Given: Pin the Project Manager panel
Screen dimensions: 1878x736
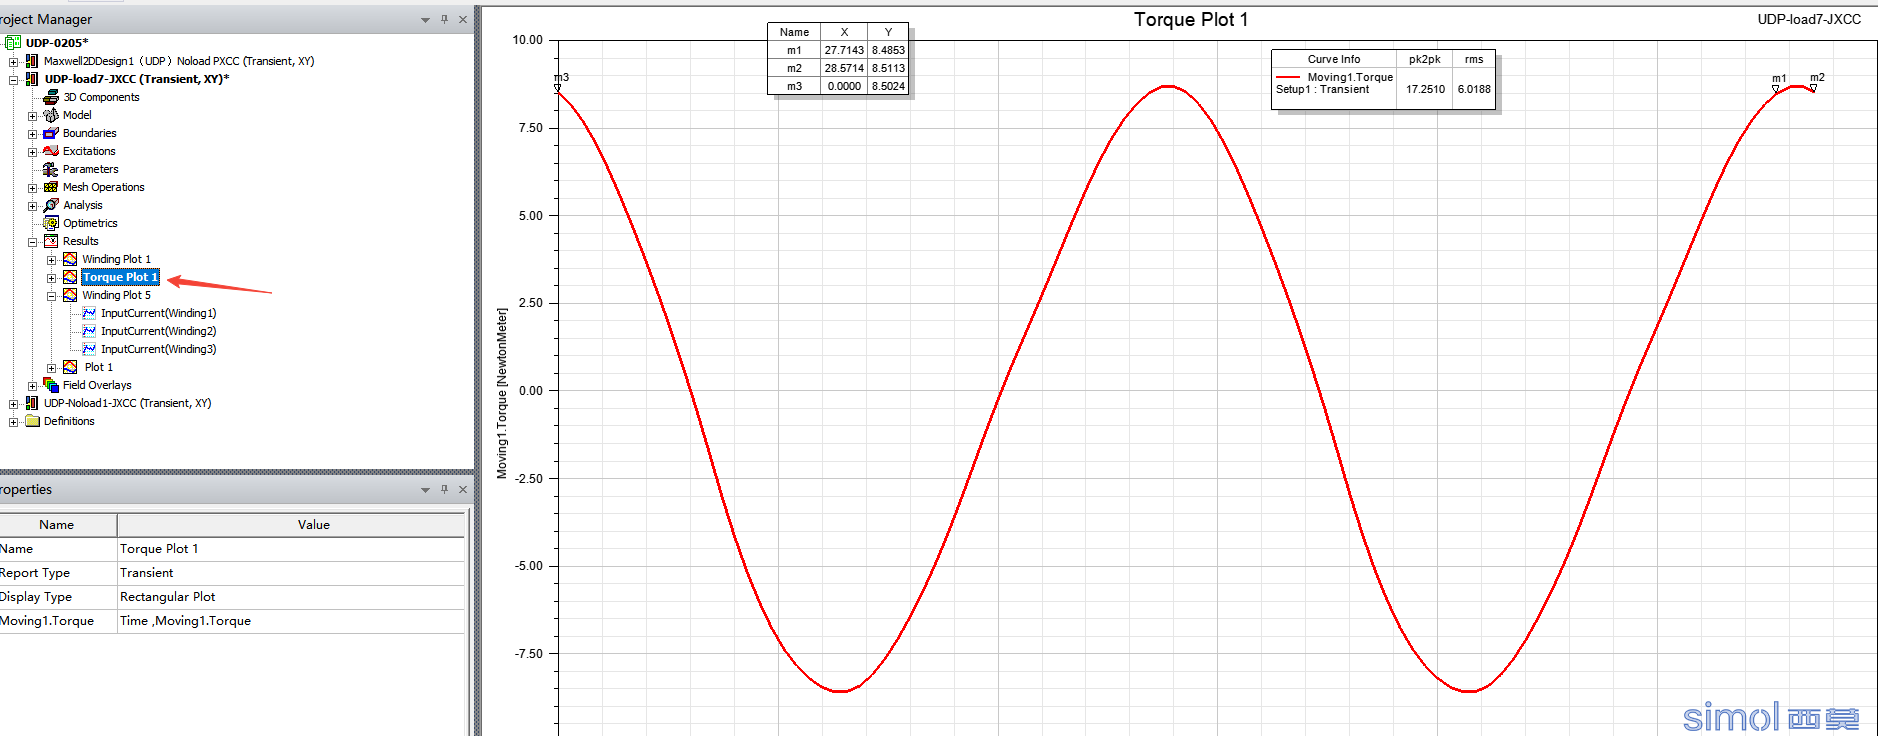Looking at the screenshot, I should pyautogui.click(x=444, y=19).
